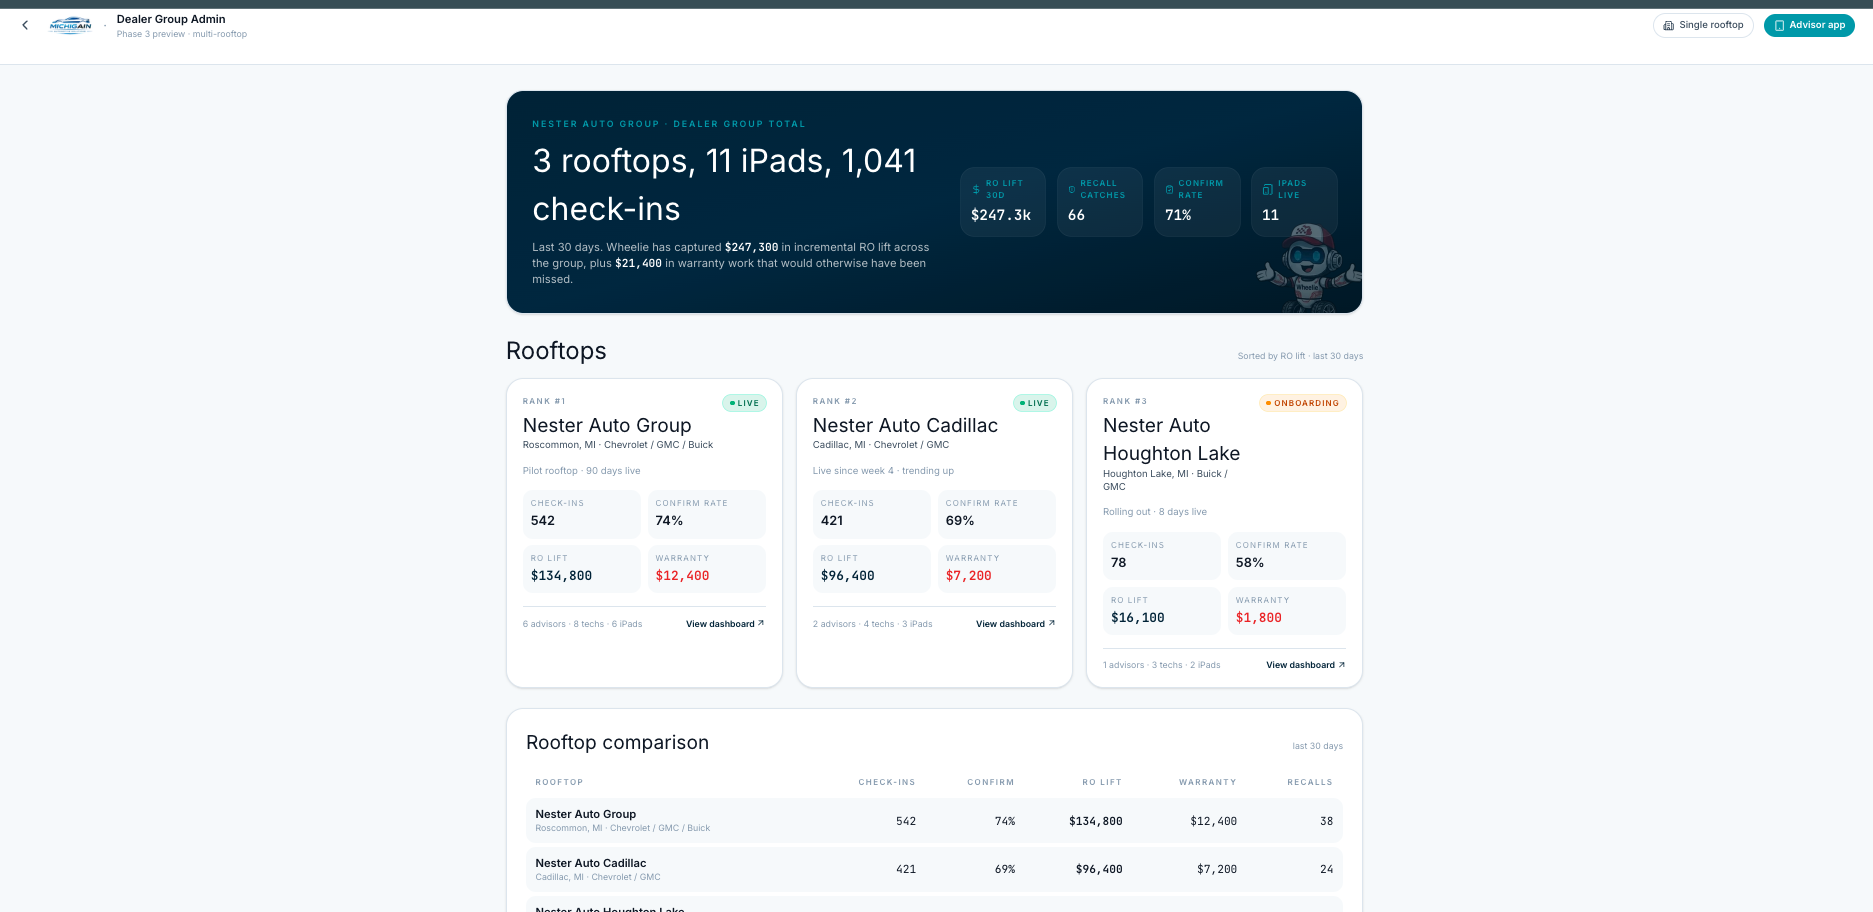
Task: Click Nester Auto Group name in comparison table
Action: point(586,814)
